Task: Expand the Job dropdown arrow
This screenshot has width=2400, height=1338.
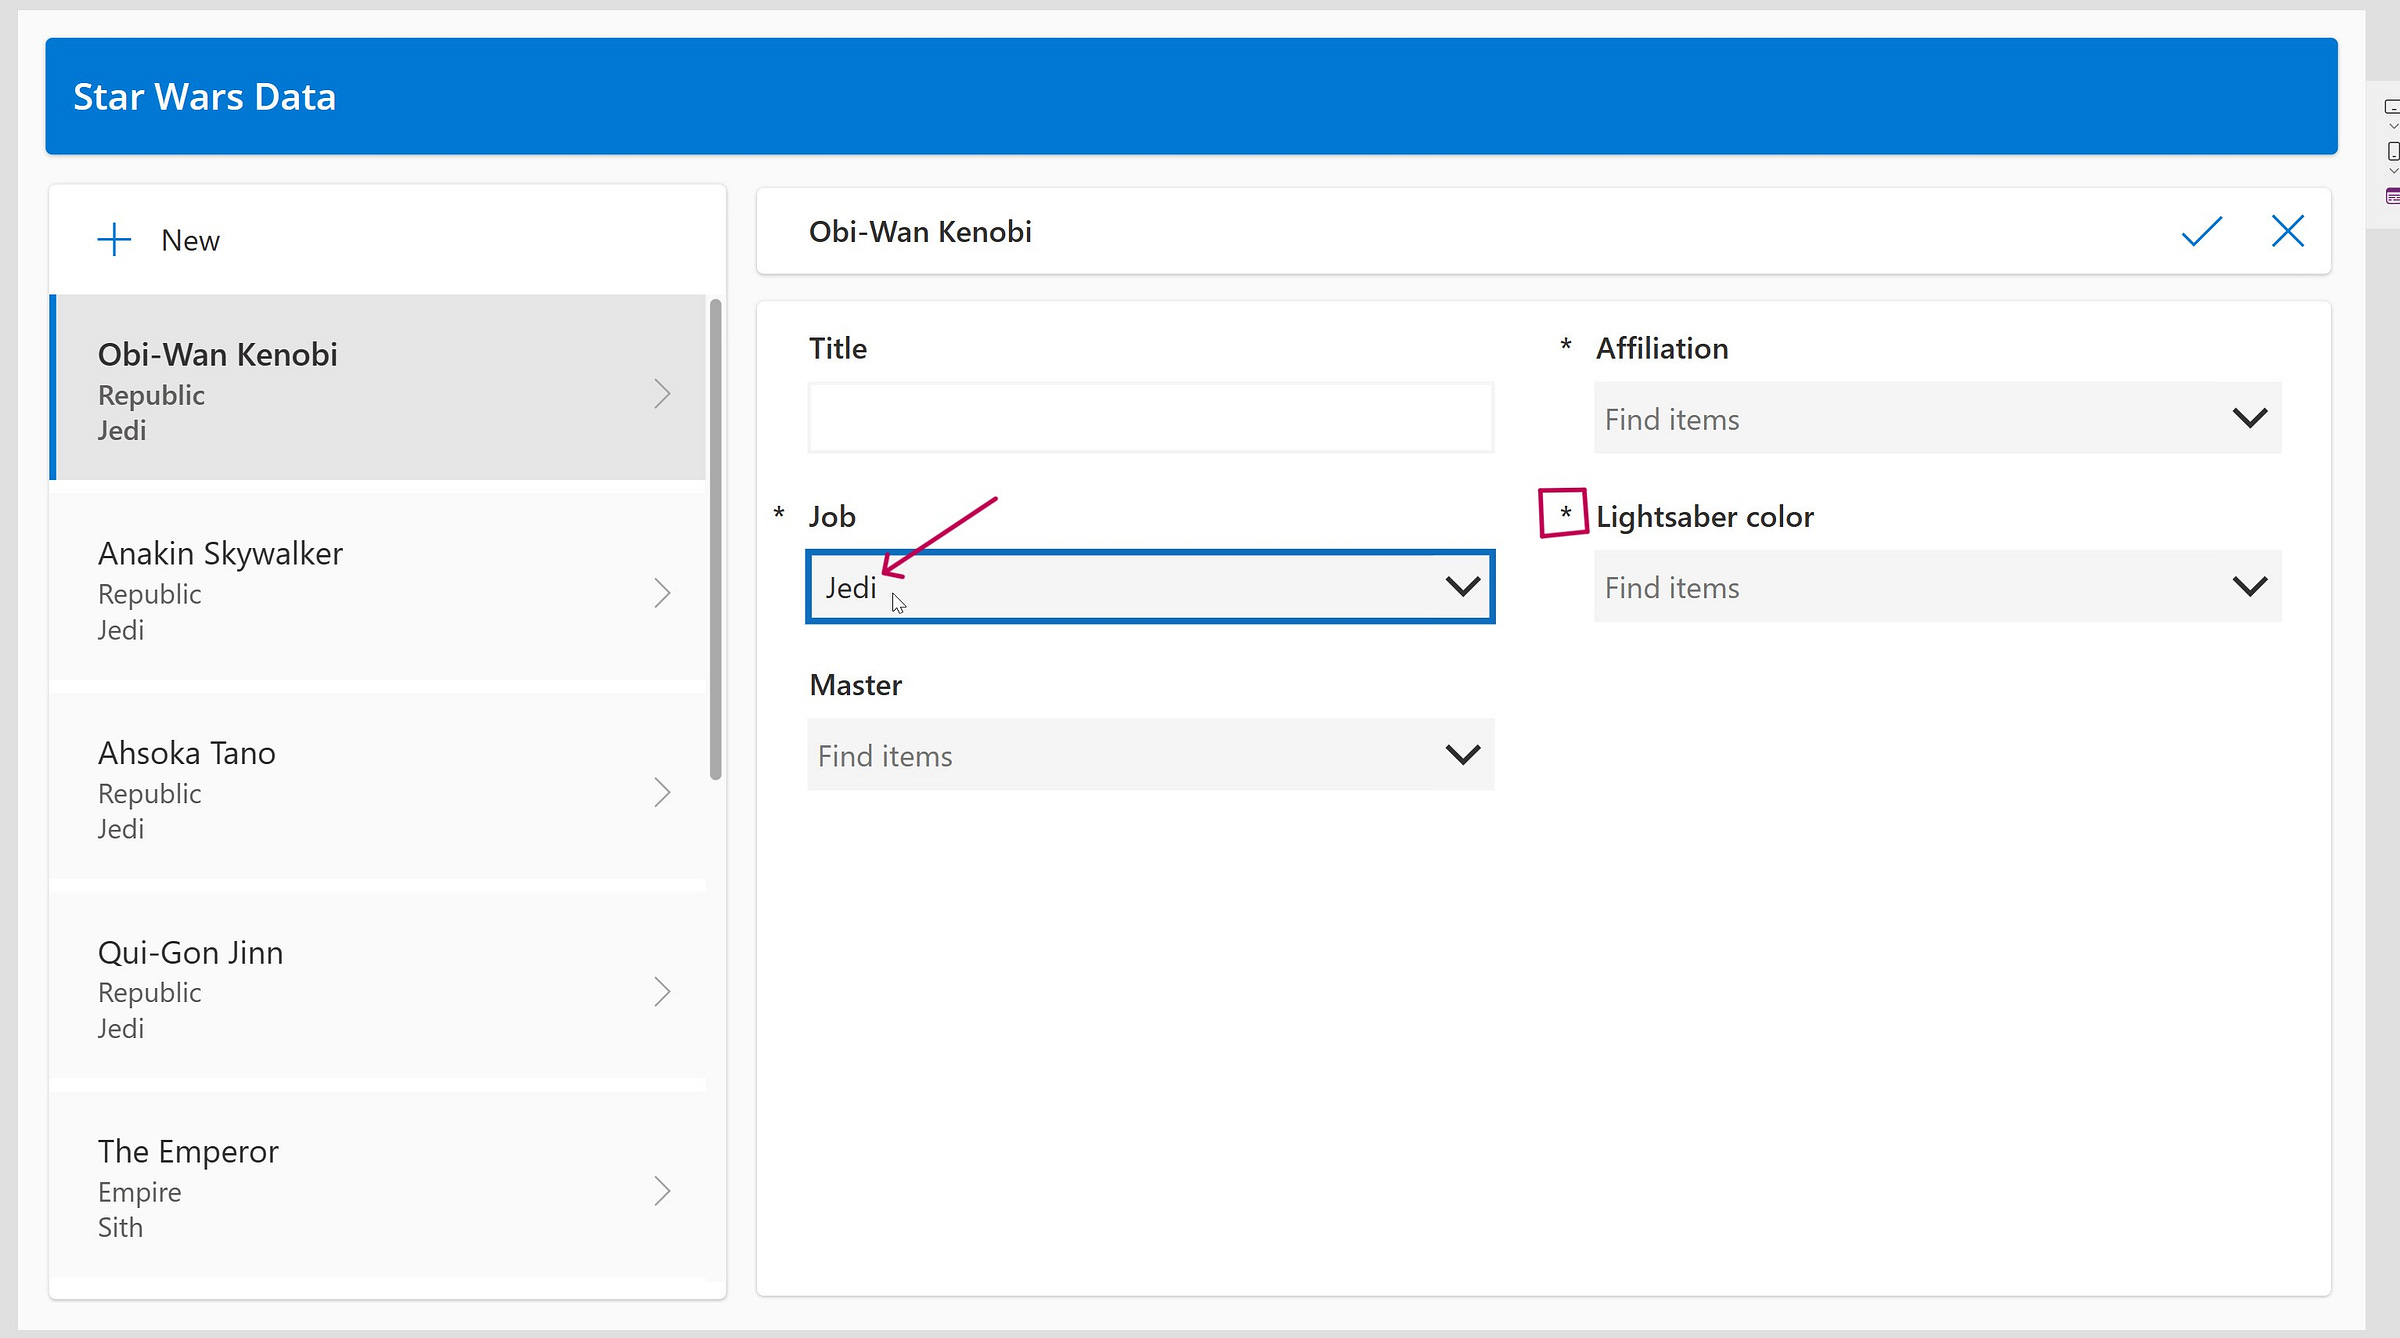Action: (x=1462, y=586)
